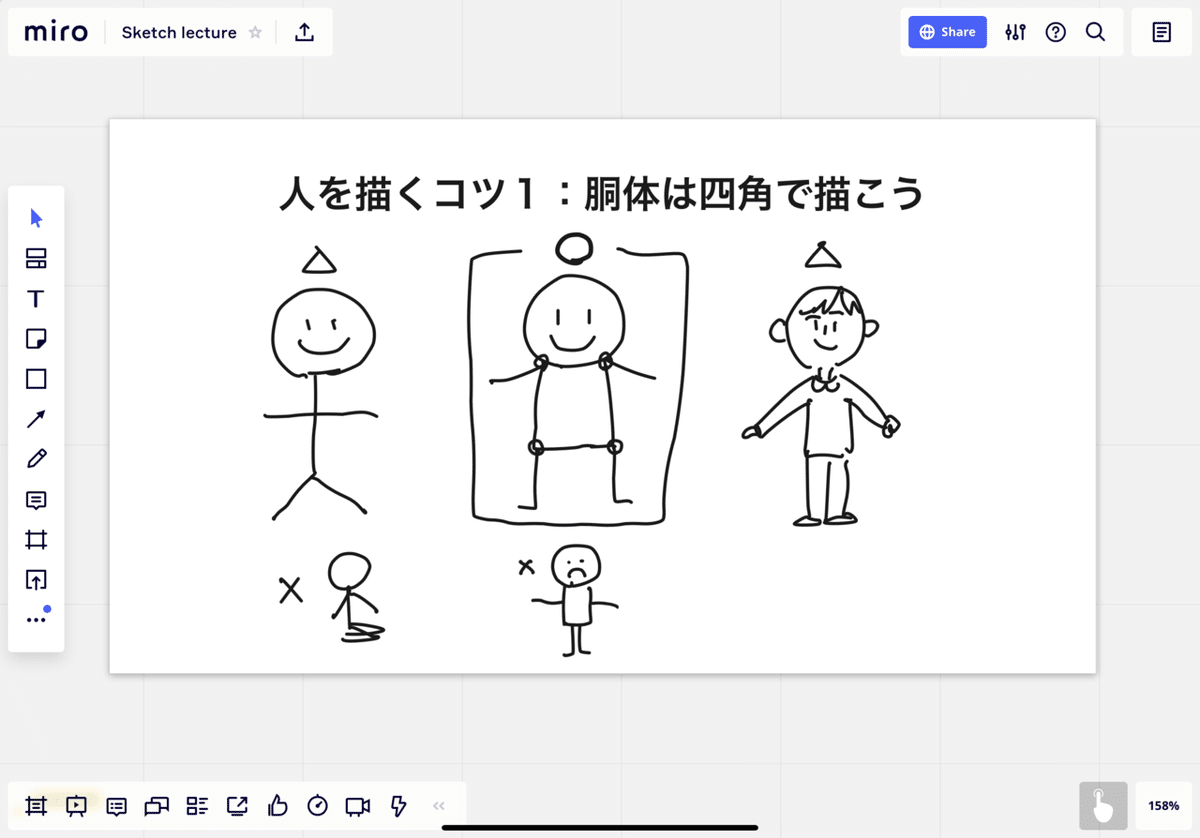This screenshot has height=838, width=1200.
Task: Select the Frame tool
Action: point(36,540)
